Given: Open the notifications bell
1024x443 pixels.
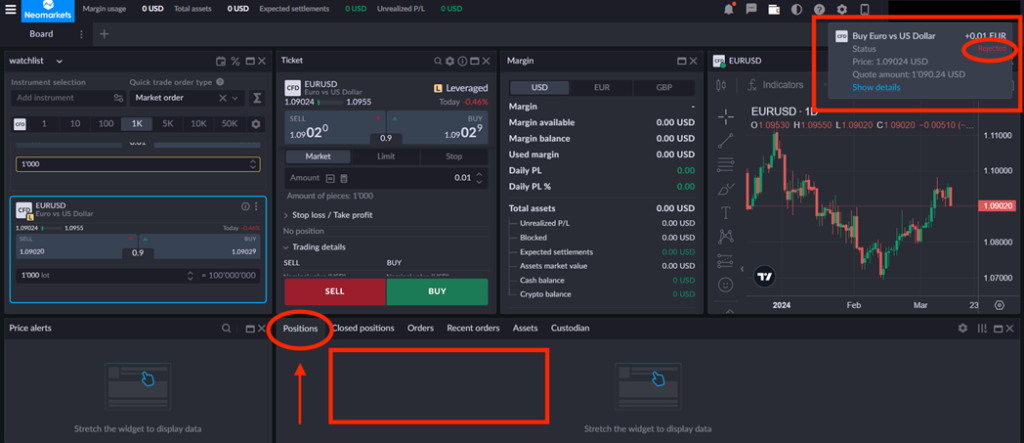Looking at the screenshot, I should tap(728, 9).
